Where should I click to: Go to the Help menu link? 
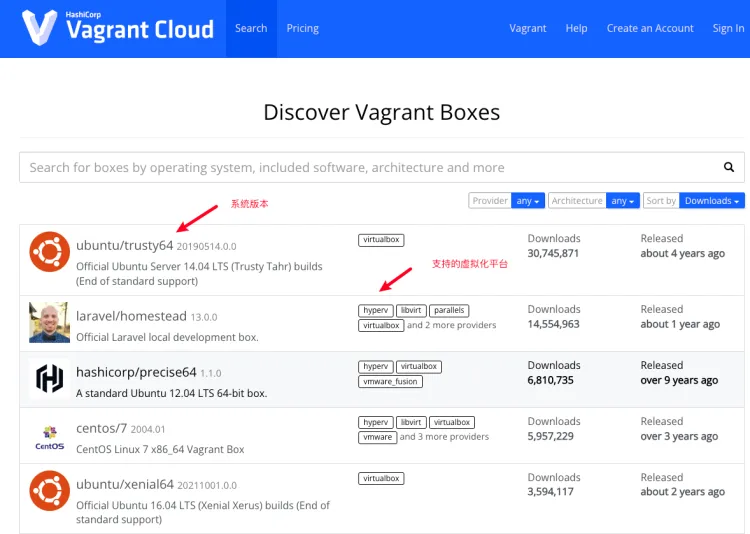[576, 28]
